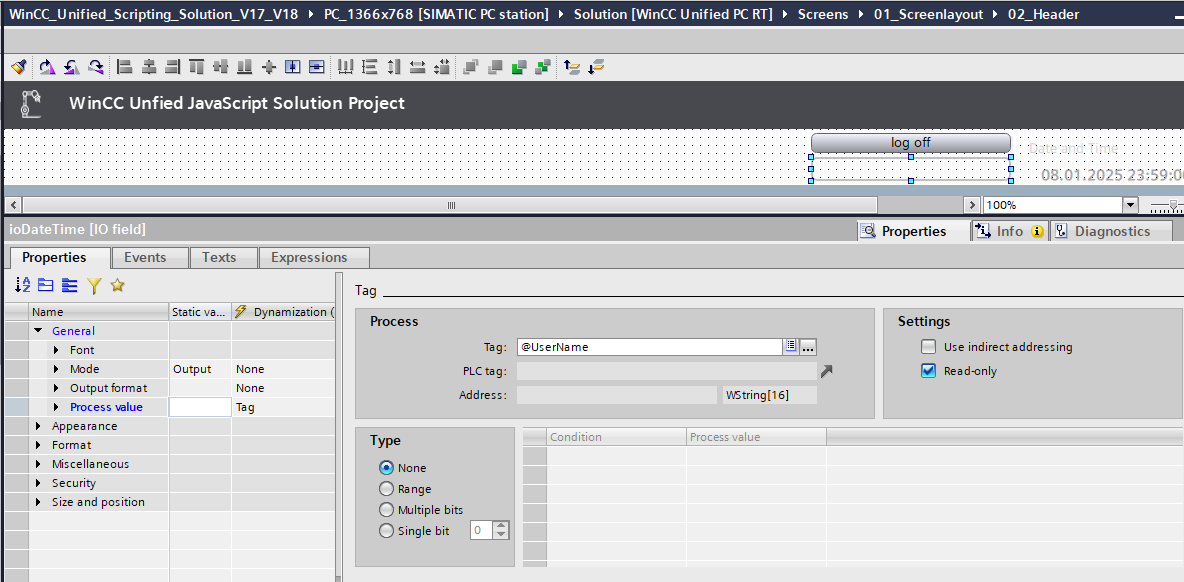
Task: Click the align top edges icon
Action: tap(197, 67)
